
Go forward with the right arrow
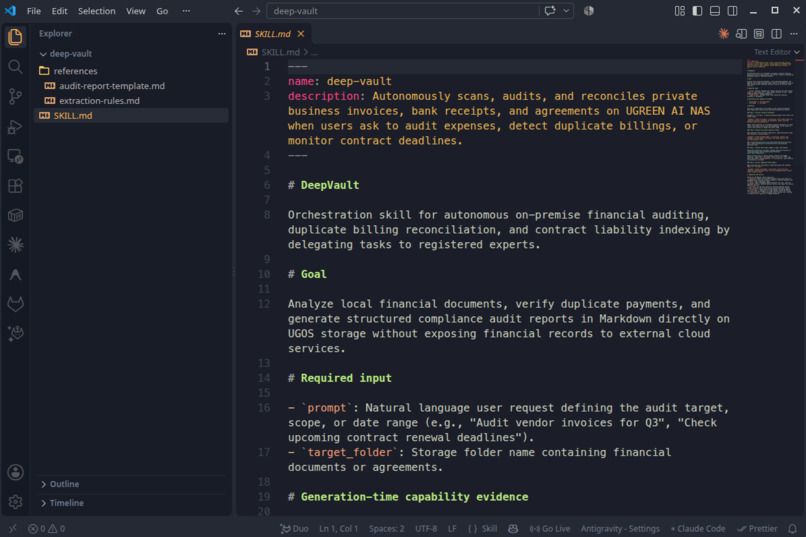pyautogui.click(x=256, y=11)
